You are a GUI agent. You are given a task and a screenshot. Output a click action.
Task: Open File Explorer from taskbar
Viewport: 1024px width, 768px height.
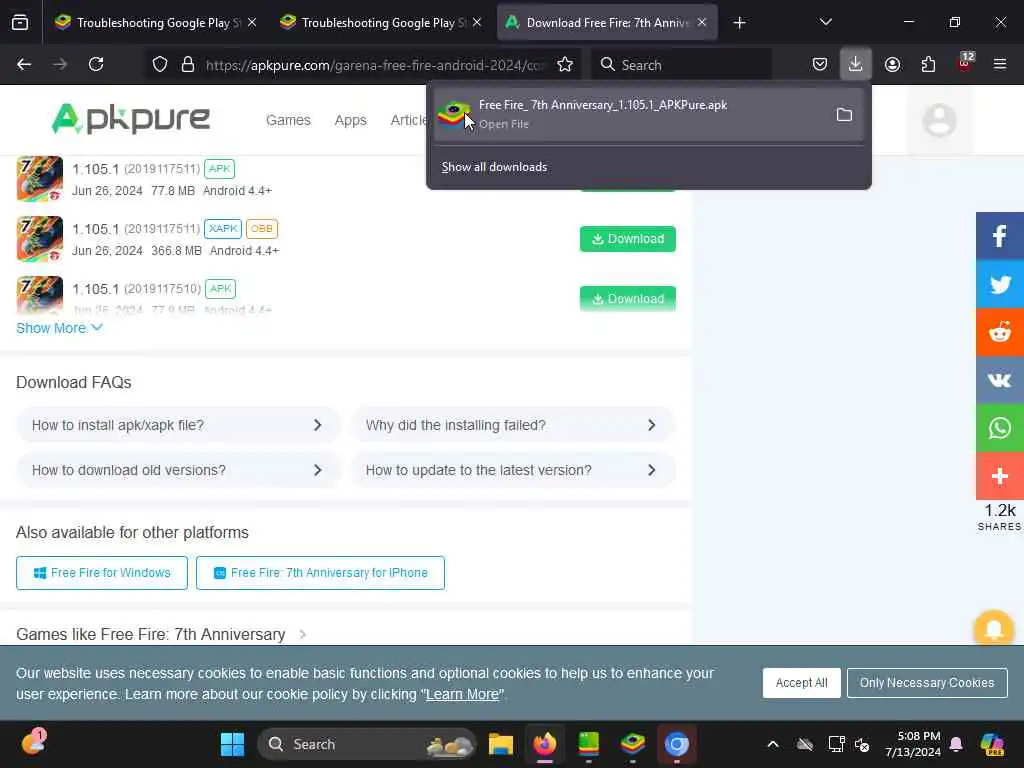tap(501, 744)
